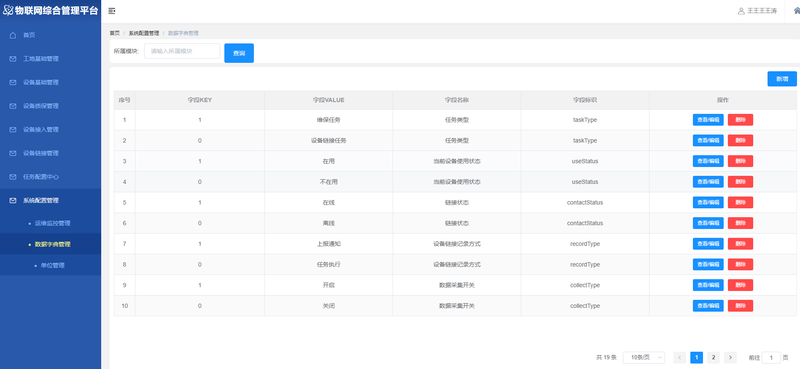Click 查看/编辑 for the 维保任务 row

708,120
